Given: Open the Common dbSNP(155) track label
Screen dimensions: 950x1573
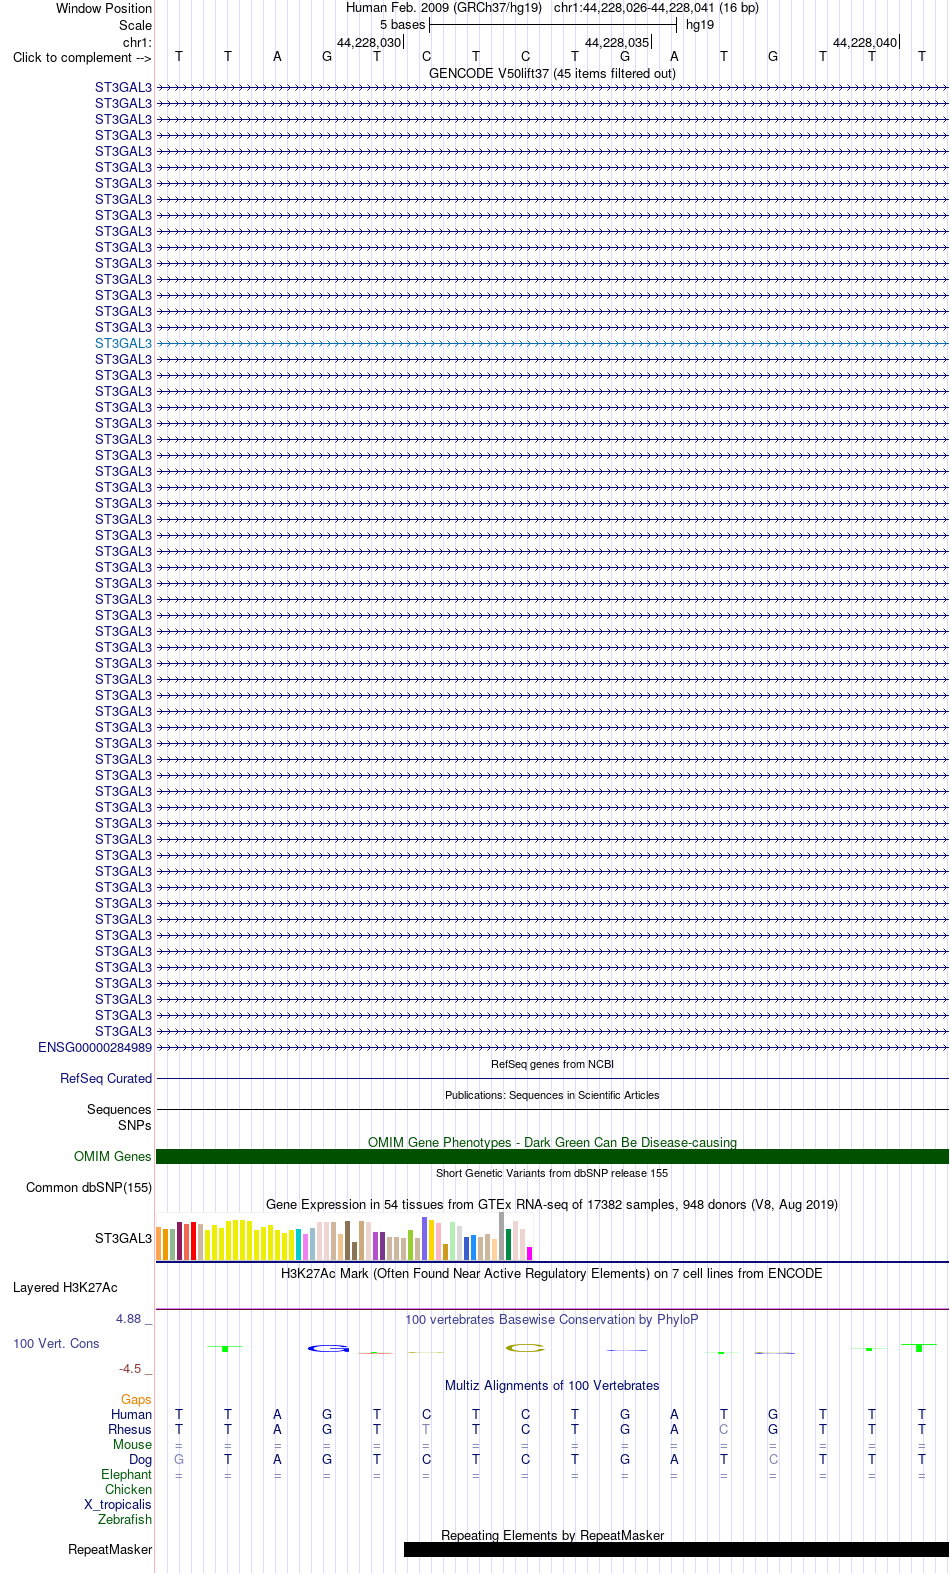Looking at the screenshot, I should tap(89, 1187).
